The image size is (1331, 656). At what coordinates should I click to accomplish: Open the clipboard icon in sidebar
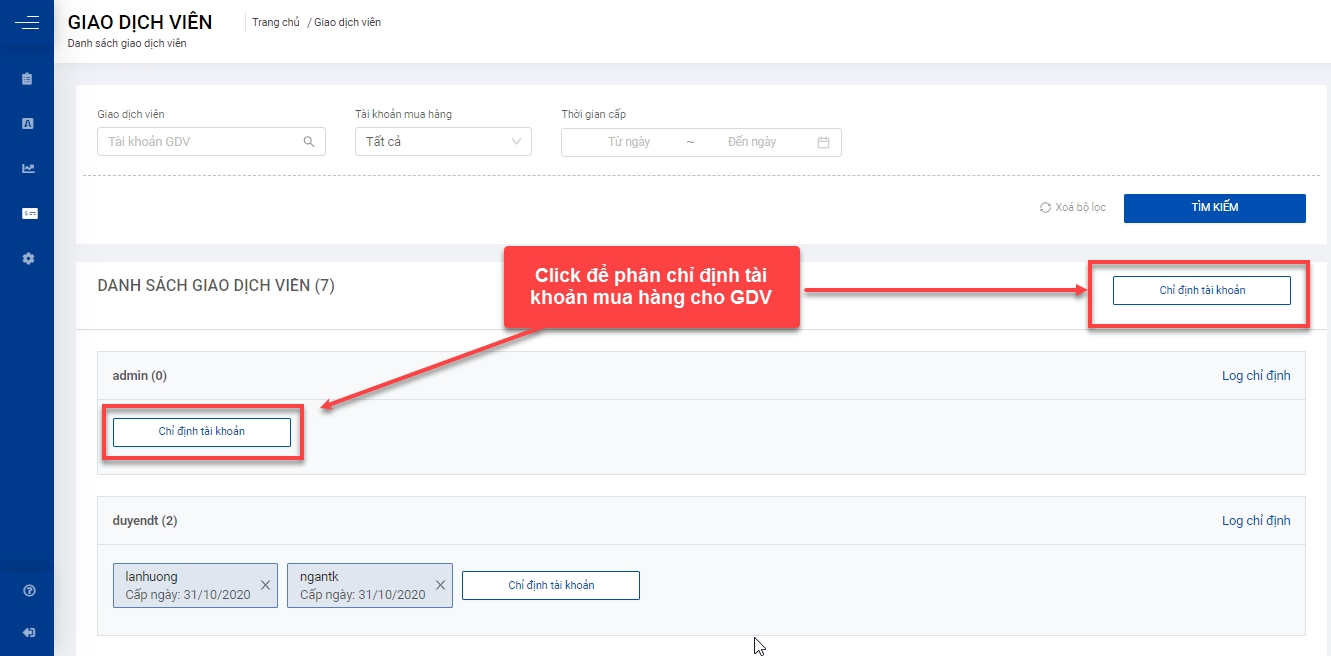tap(28, 79)
